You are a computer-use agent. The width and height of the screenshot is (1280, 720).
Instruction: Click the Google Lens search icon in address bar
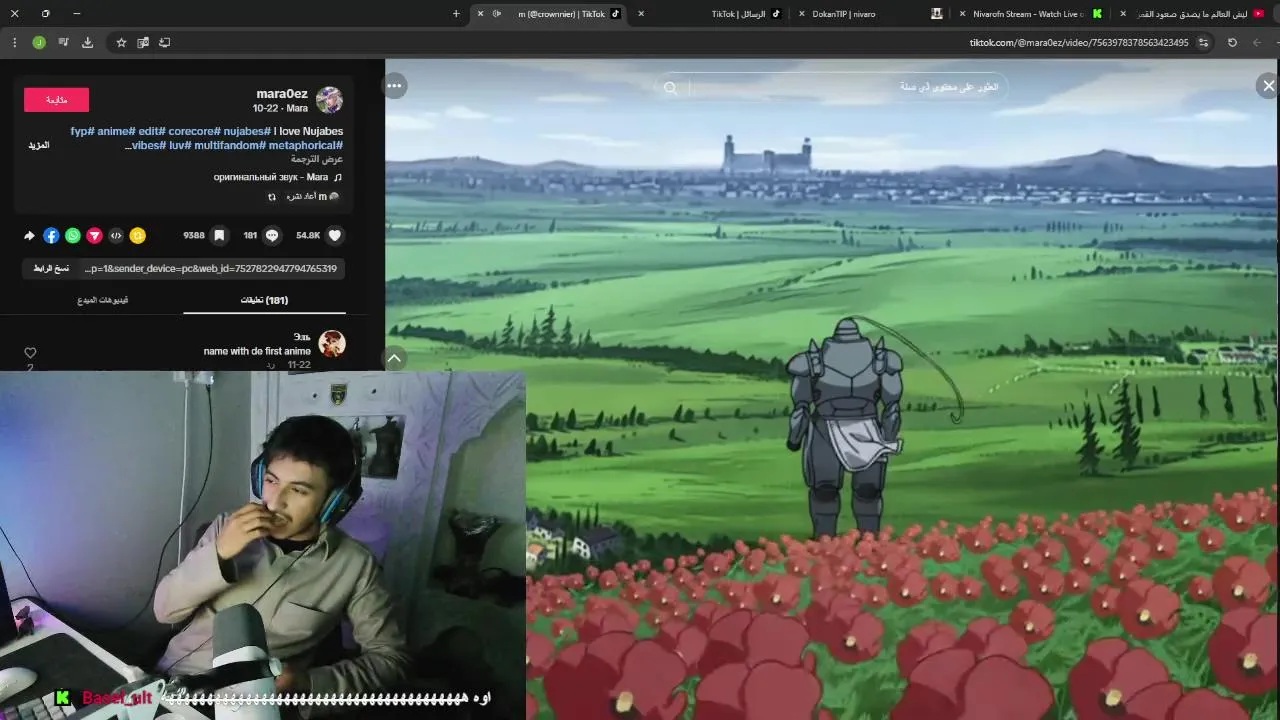point(143,42)
